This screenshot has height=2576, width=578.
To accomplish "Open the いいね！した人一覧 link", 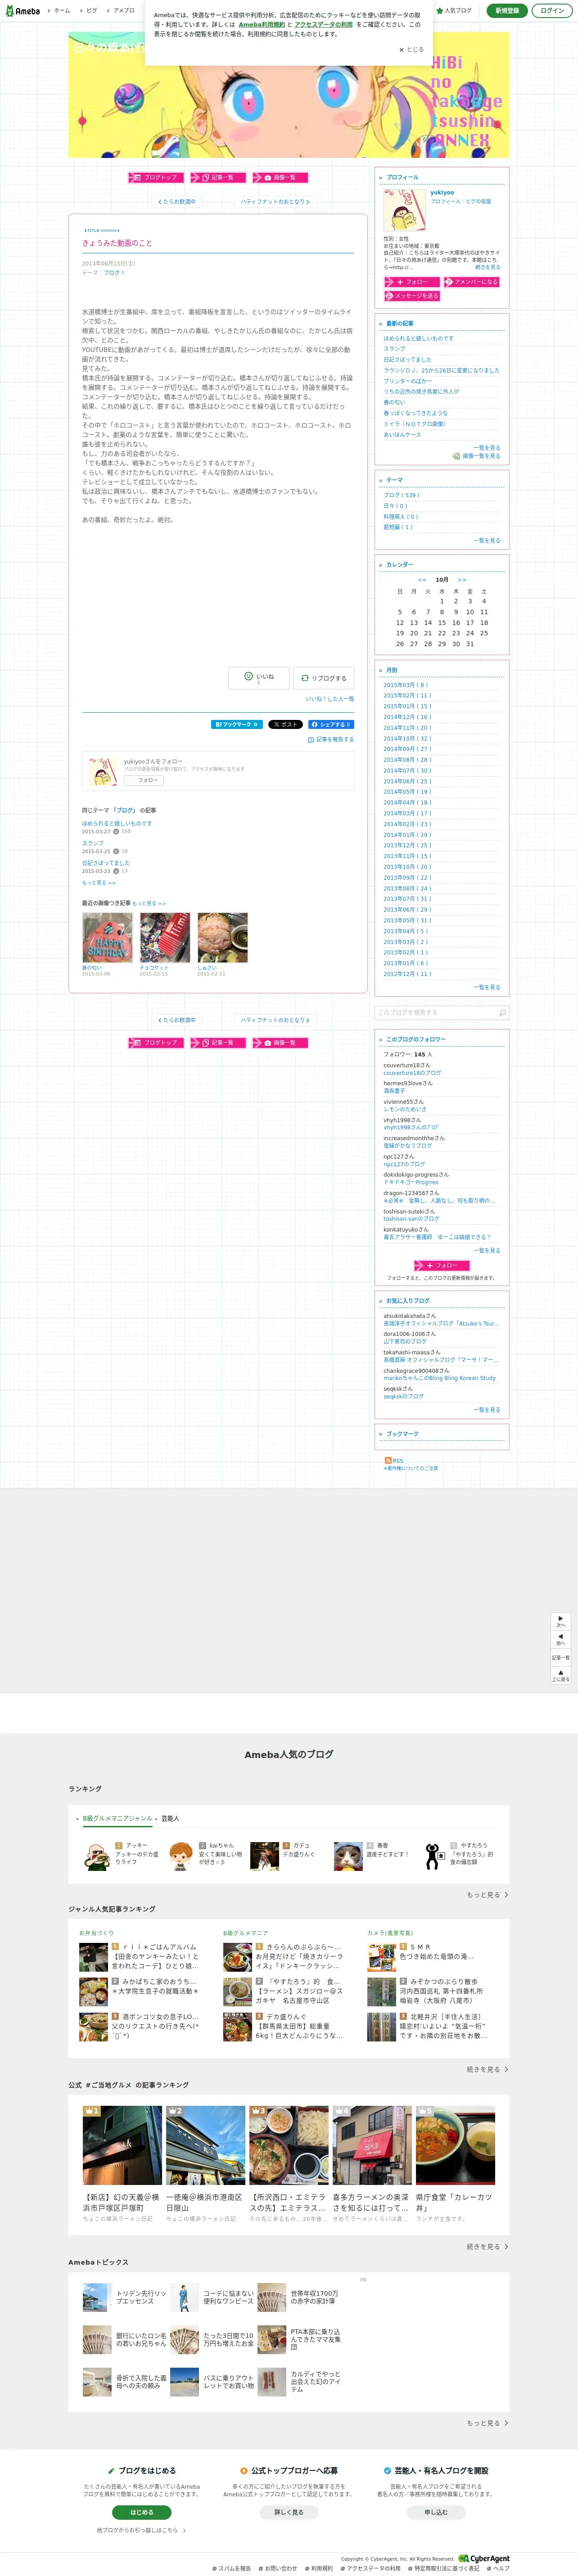I will (x=330, y=699).
